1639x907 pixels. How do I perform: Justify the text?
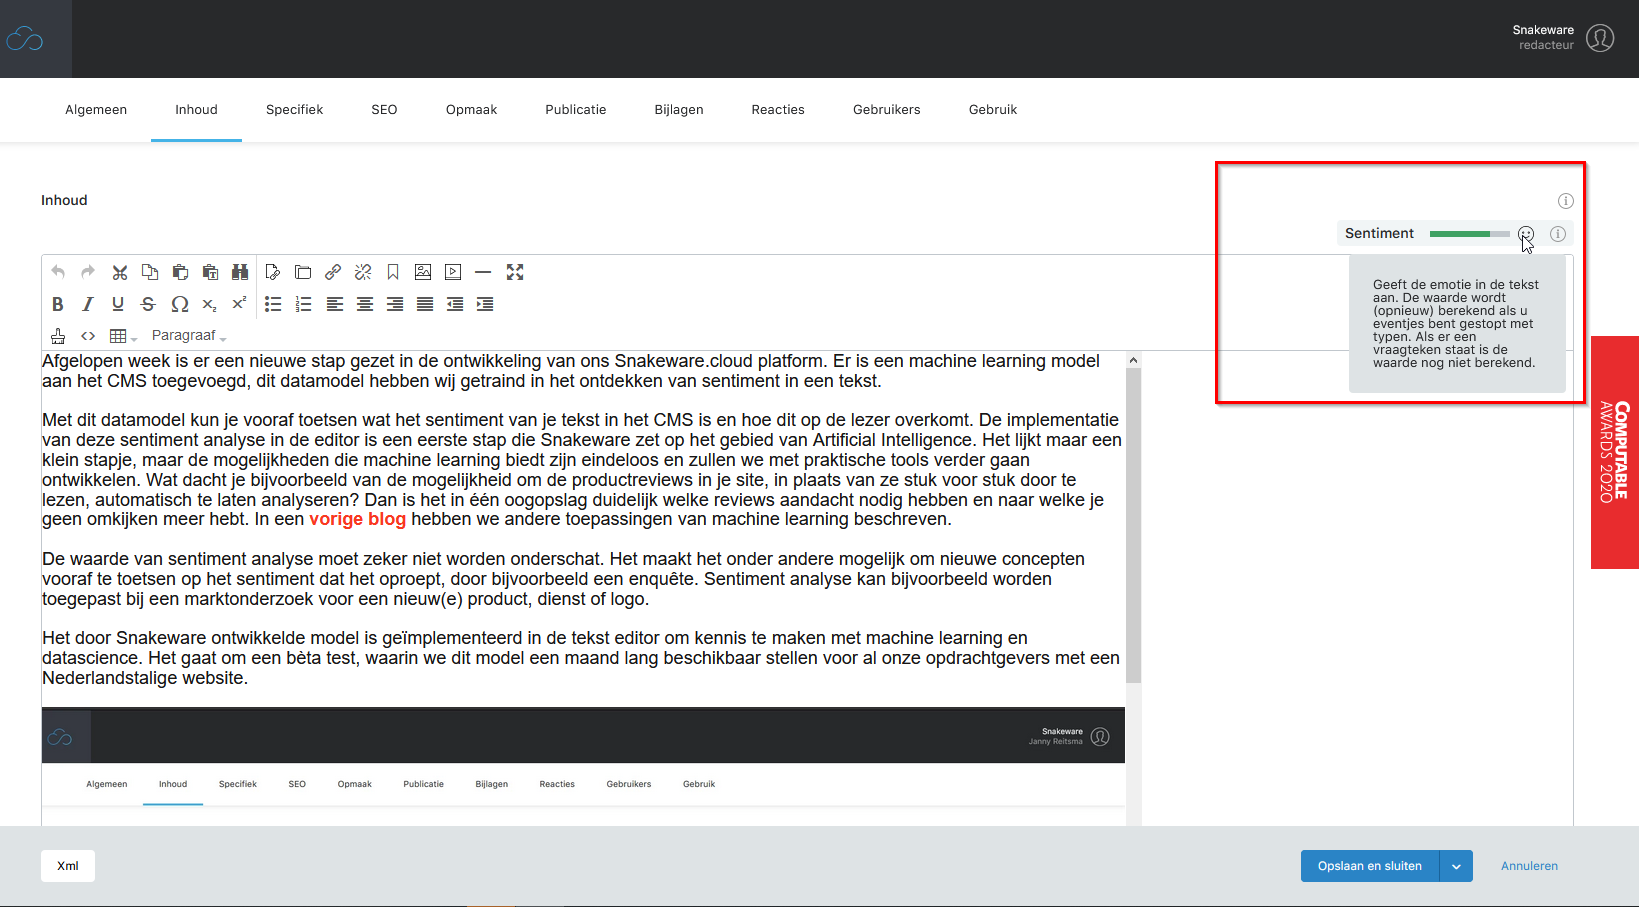(x=425, y=304)
